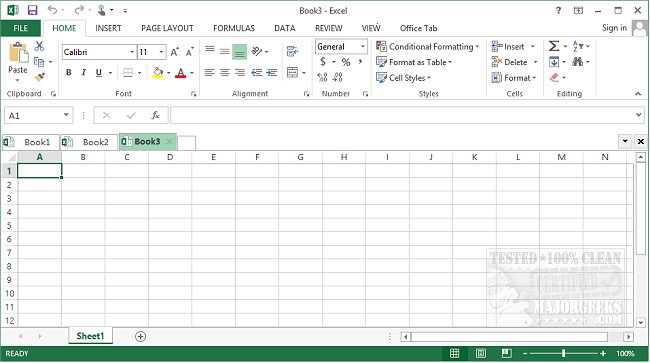The image size is (650, 363).
Task: Toggle Underline formatting
Action: 99,73
